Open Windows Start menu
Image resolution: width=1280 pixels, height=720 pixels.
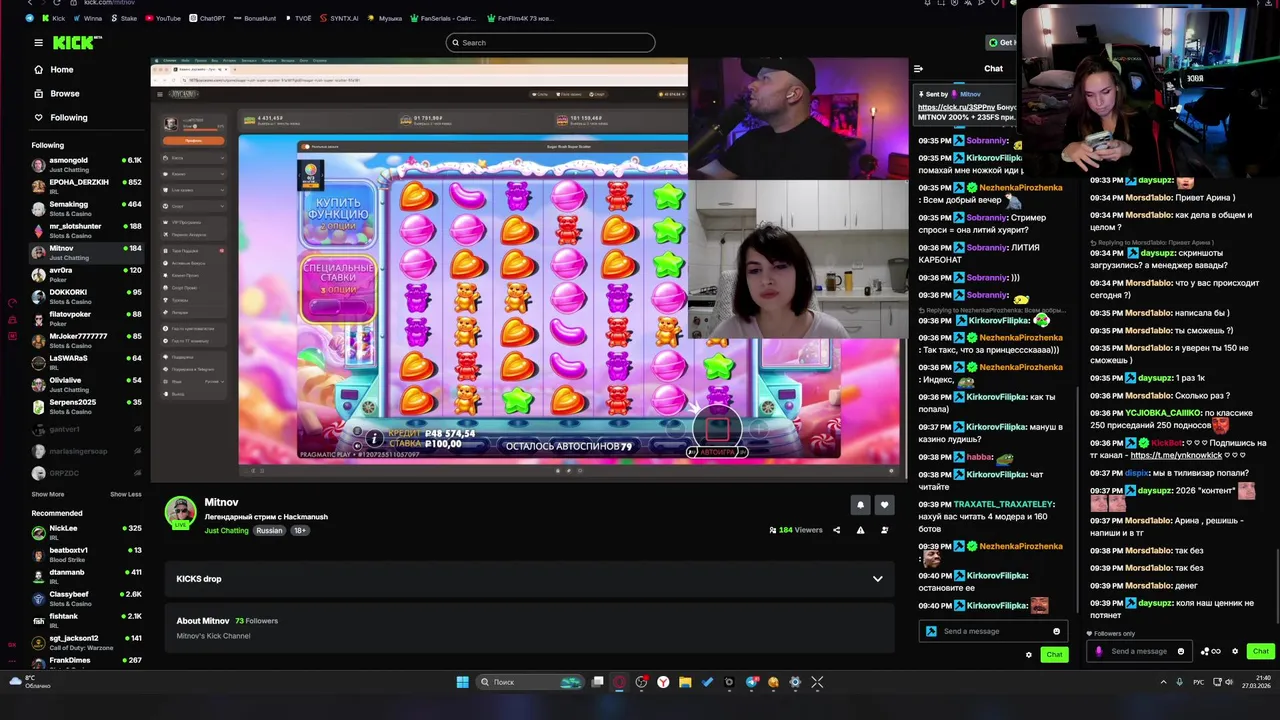coord(462,682)
